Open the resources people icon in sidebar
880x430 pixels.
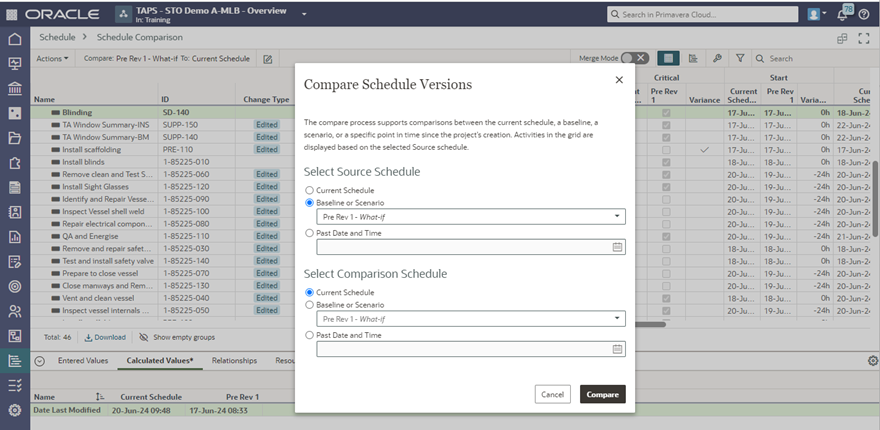tap(15, 312)
